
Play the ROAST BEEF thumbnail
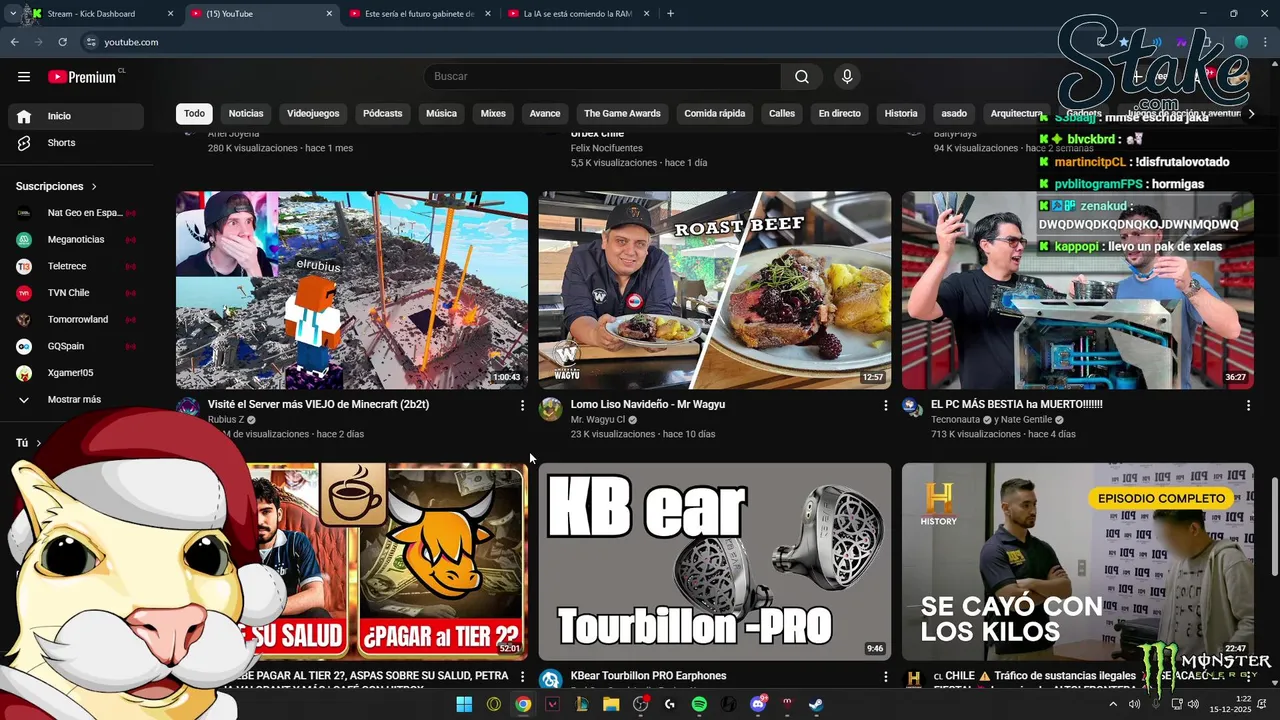(x=715, y=290)
